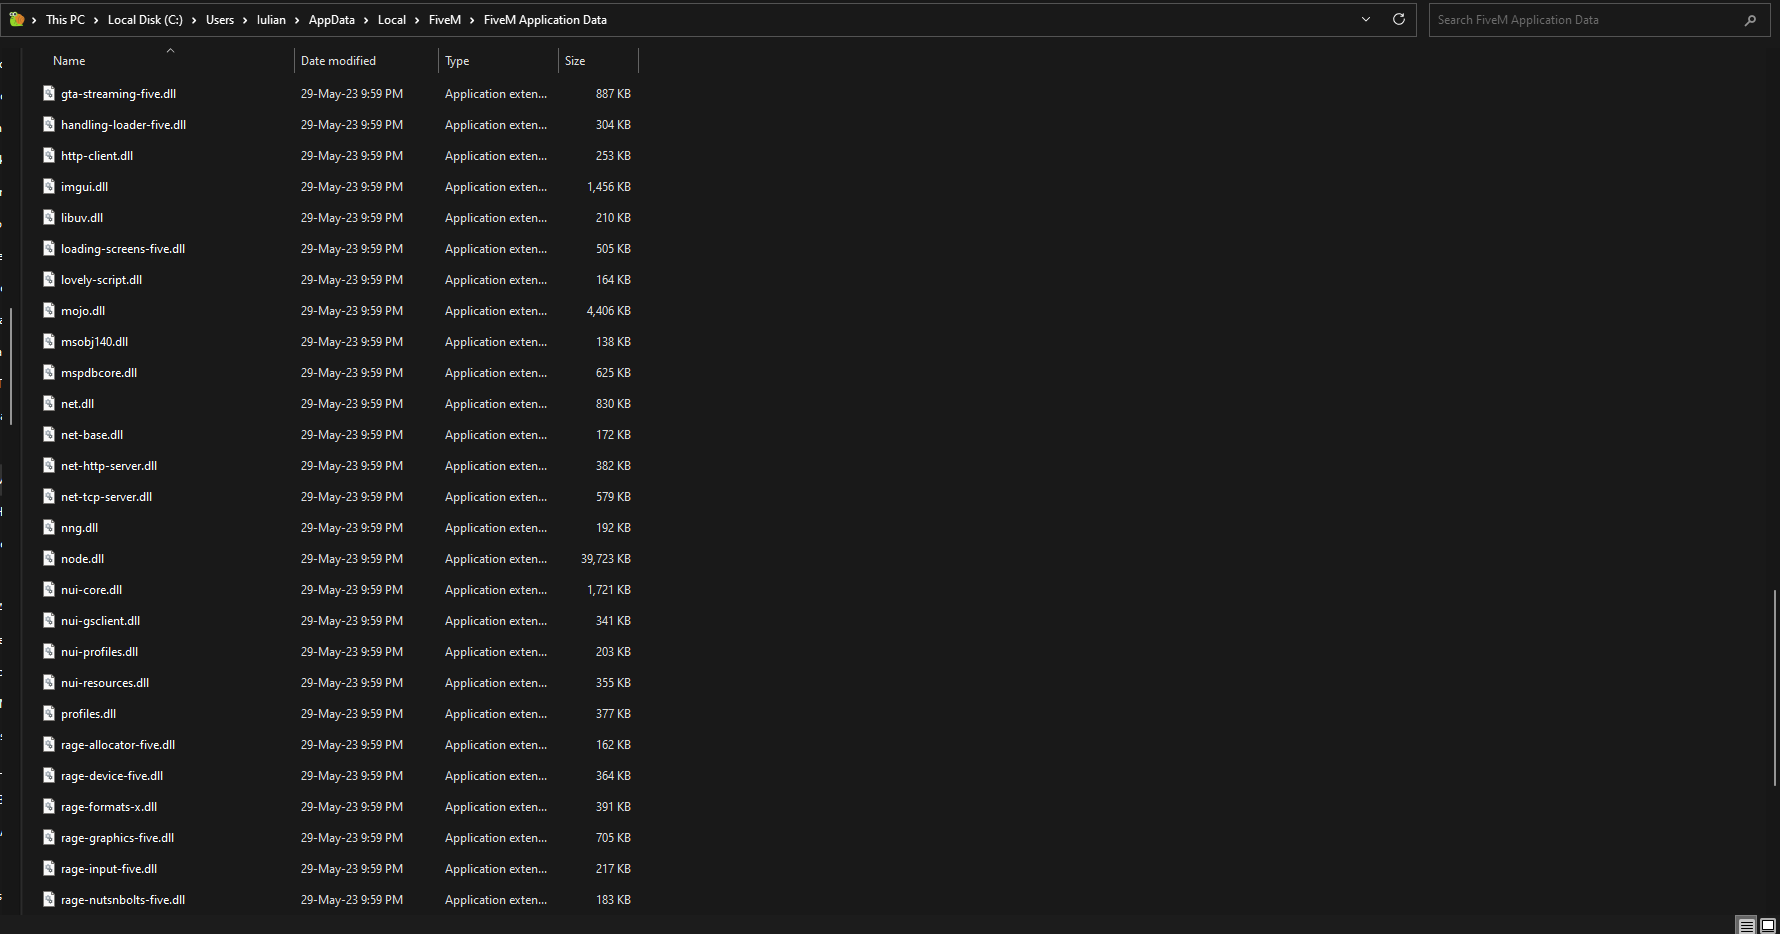
Task: Select the net-tcp-server.dll file icon
Action: [x=49, y=496]
